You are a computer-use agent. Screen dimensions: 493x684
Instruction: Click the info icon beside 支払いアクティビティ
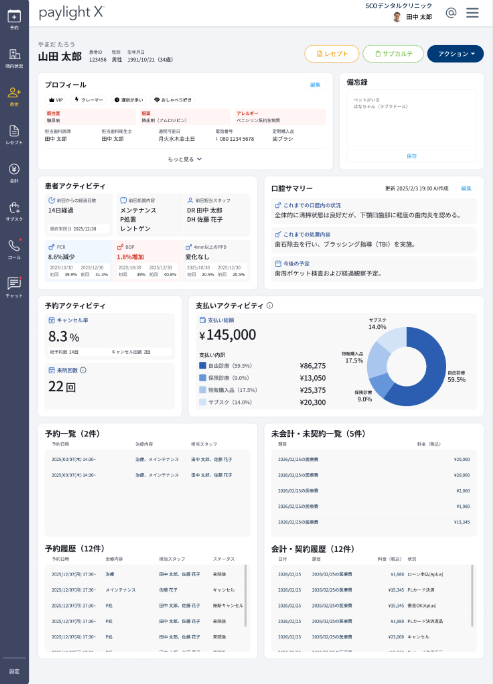coord(270,305)
